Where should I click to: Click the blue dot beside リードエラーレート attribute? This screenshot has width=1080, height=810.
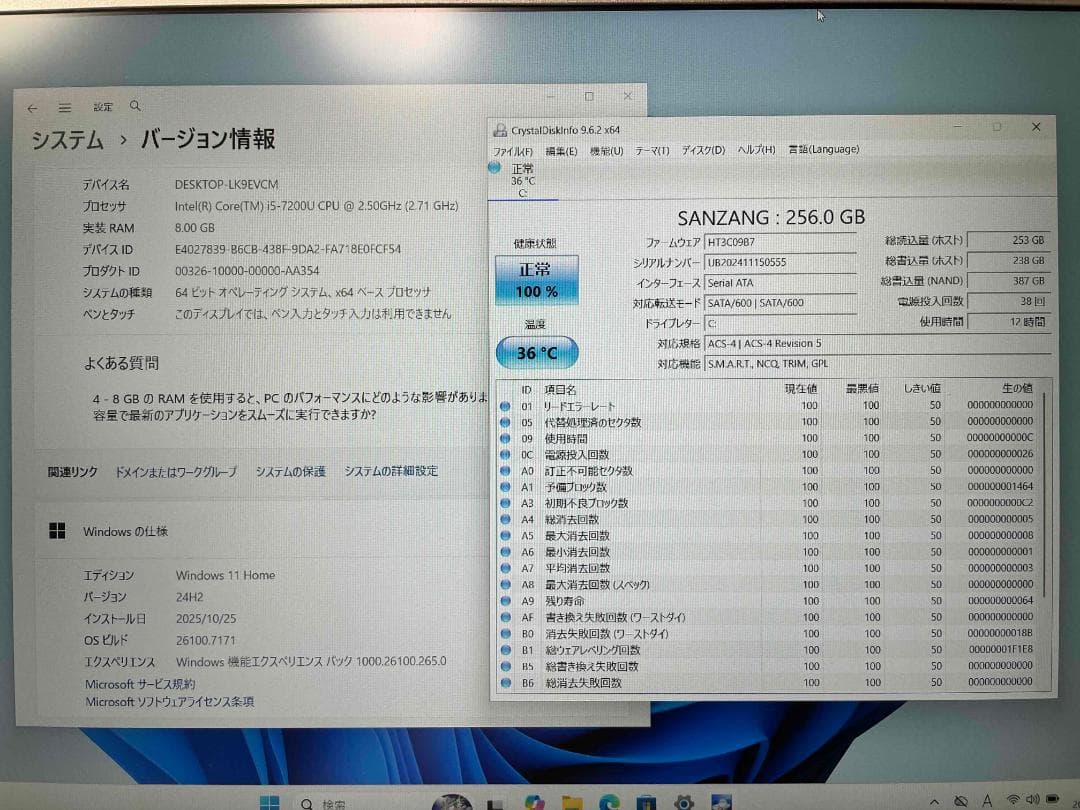(x=502, y=406)
